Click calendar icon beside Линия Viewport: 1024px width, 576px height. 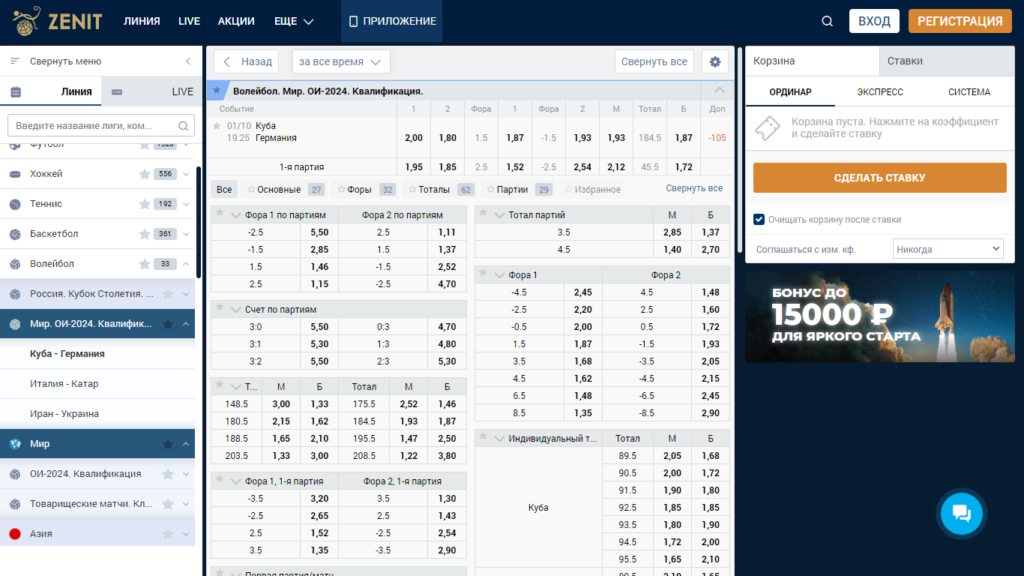(x=16, y=92)
